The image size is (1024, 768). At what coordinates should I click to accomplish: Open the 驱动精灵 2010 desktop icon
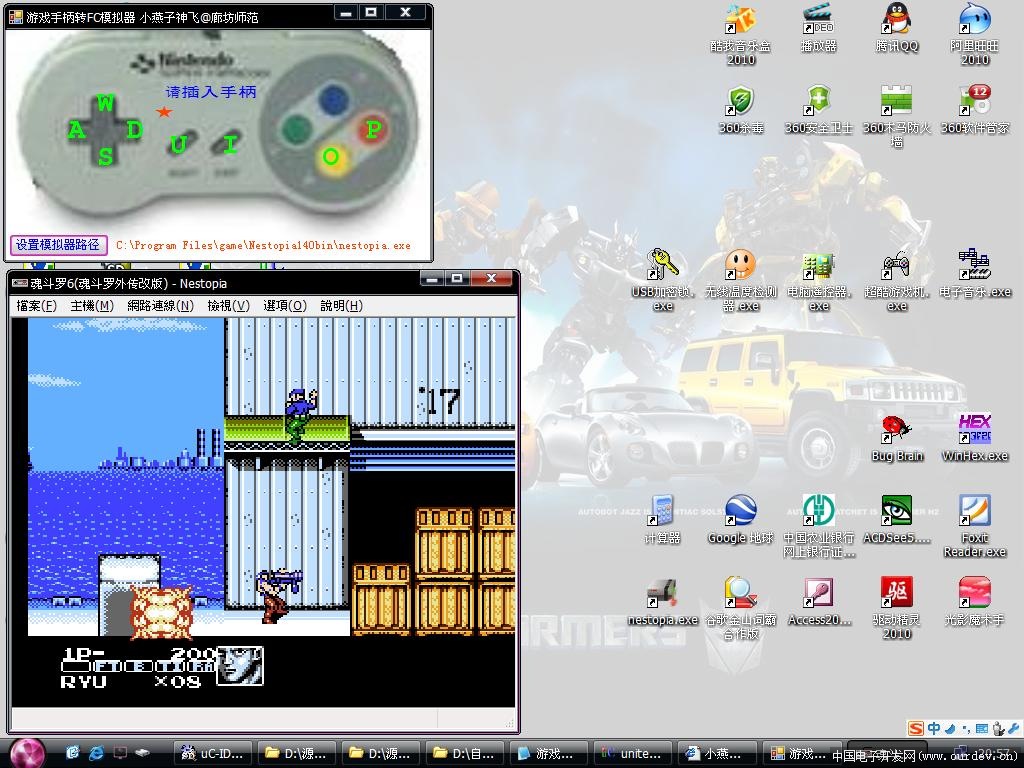(x=897, y=608)
